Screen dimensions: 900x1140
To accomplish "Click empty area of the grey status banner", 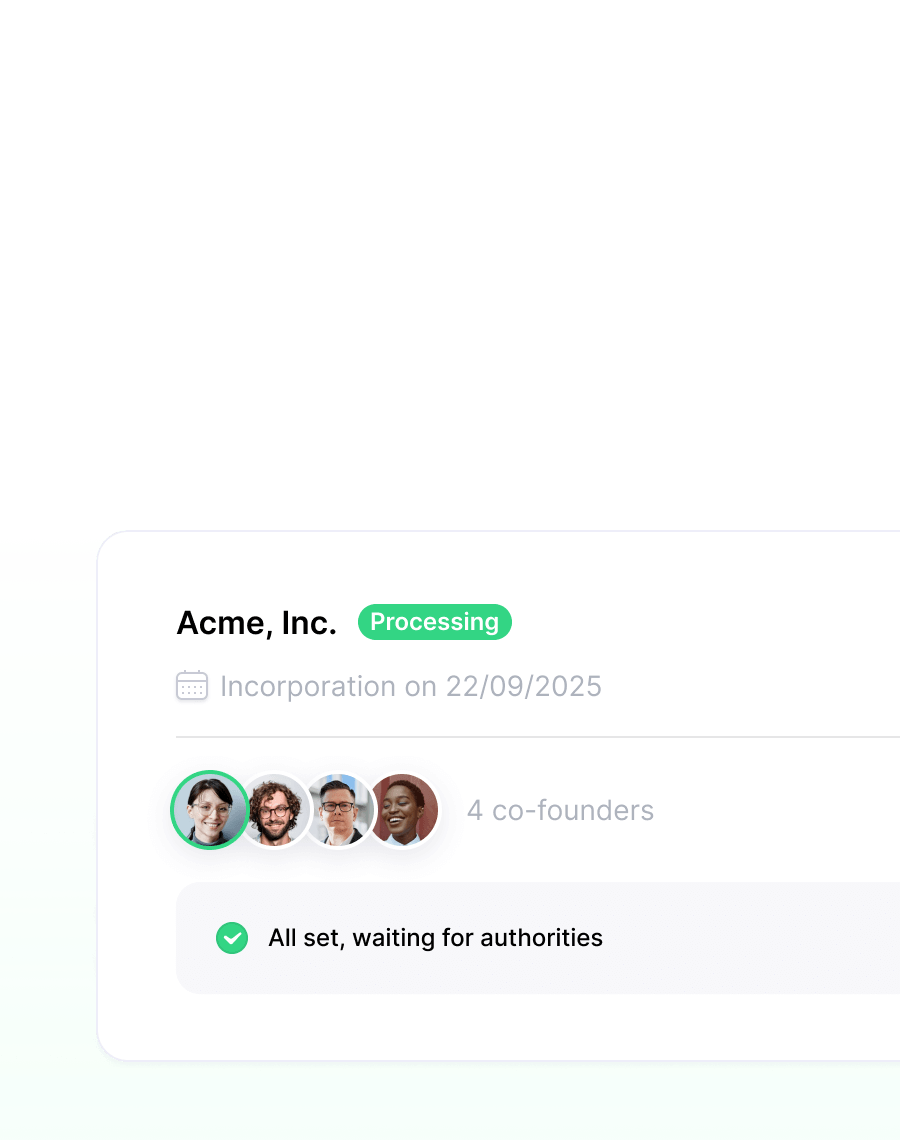I will 749,938.
